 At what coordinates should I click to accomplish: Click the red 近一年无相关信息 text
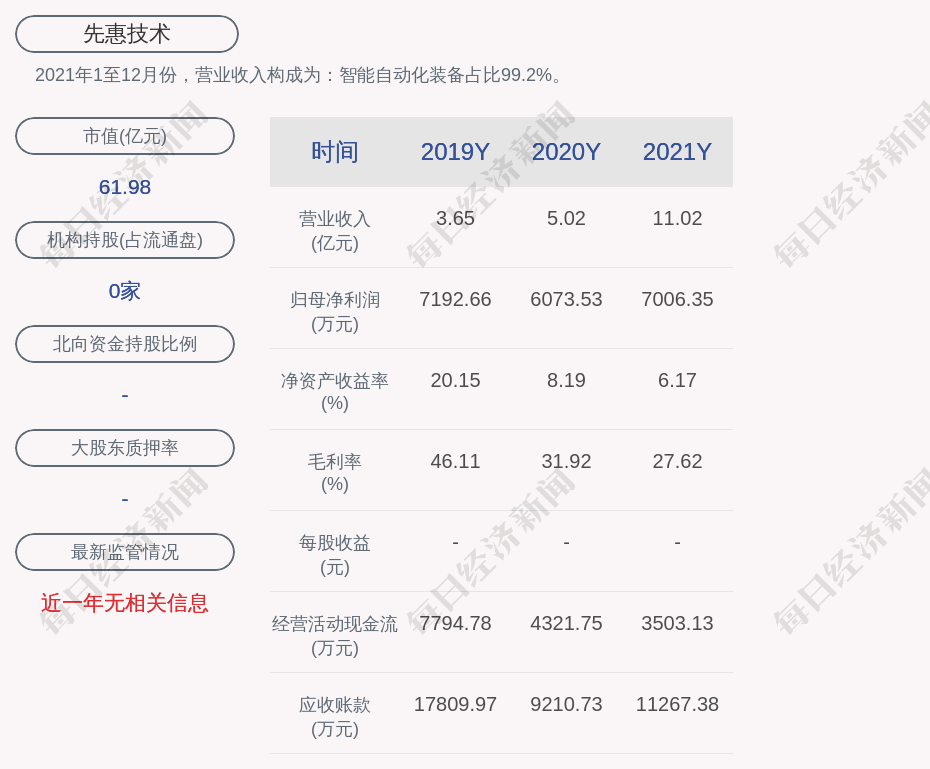[125, 603]
